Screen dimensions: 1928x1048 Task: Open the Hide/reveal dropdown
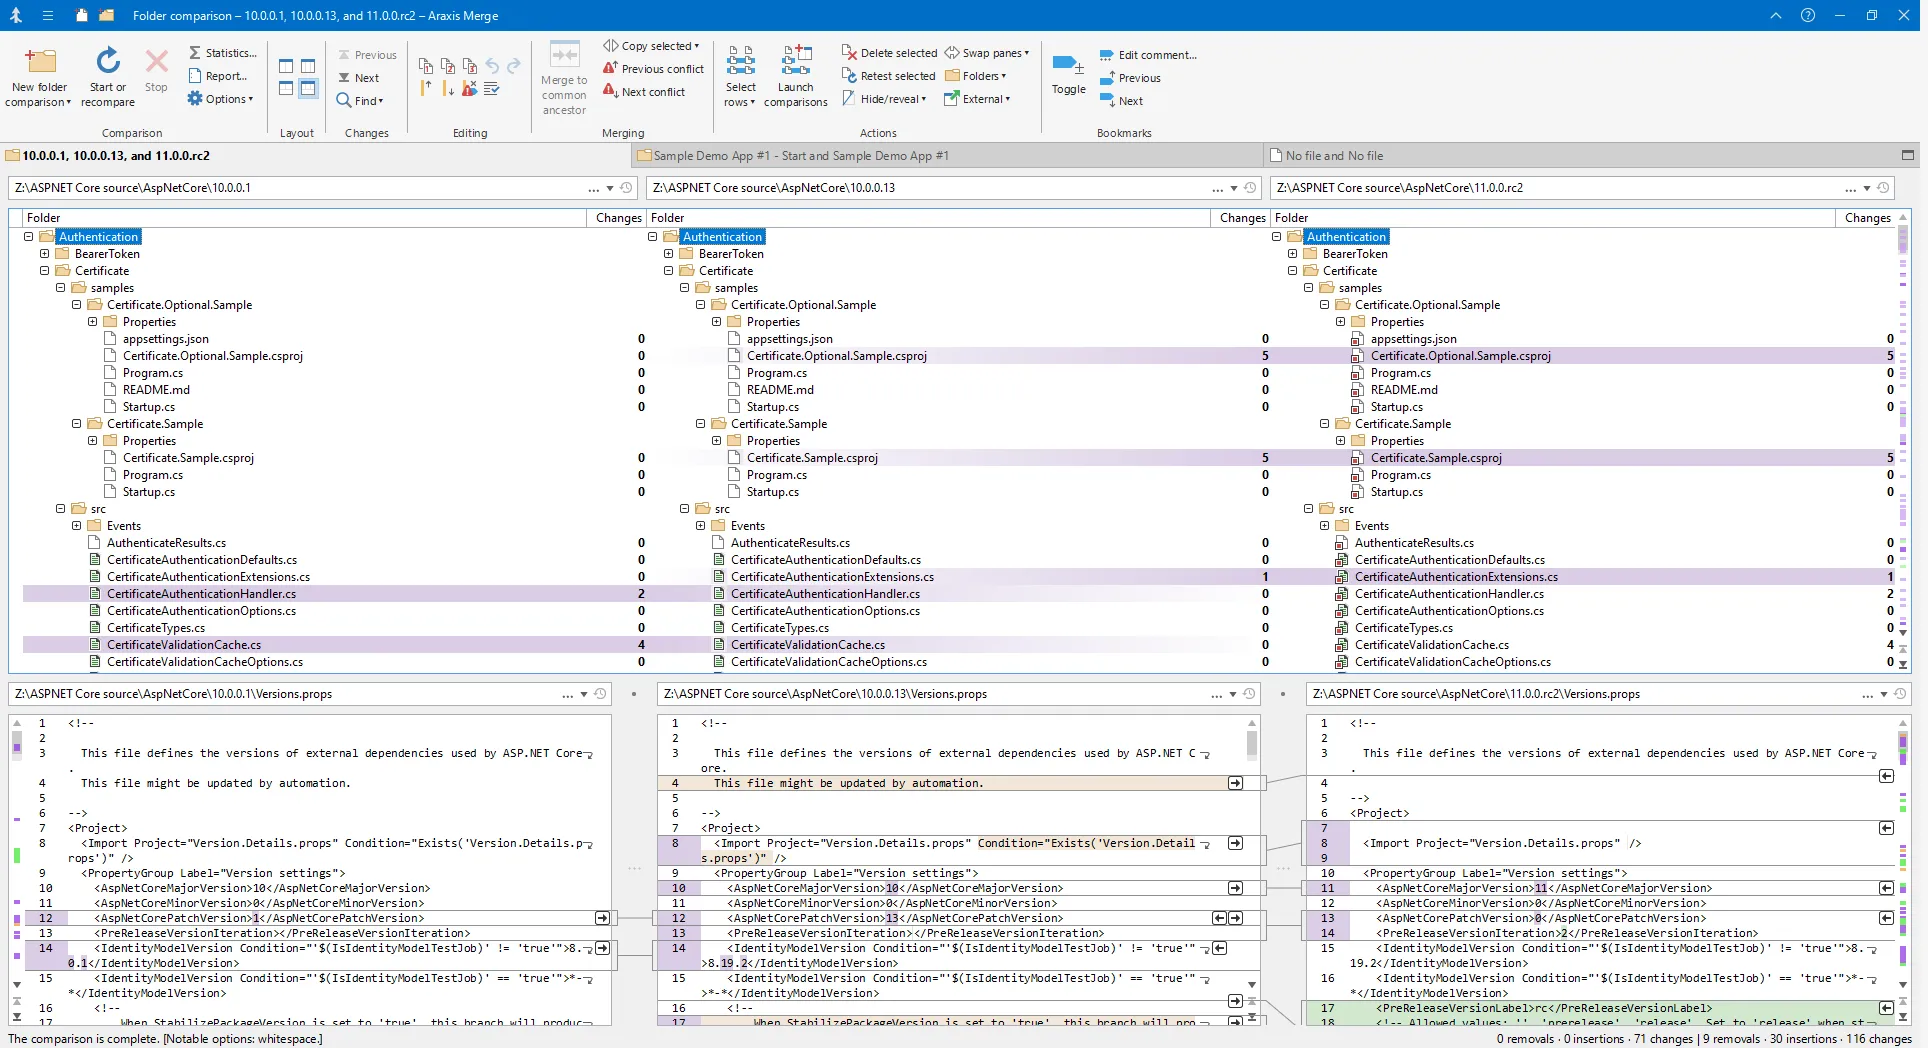(x=885, y=99)
